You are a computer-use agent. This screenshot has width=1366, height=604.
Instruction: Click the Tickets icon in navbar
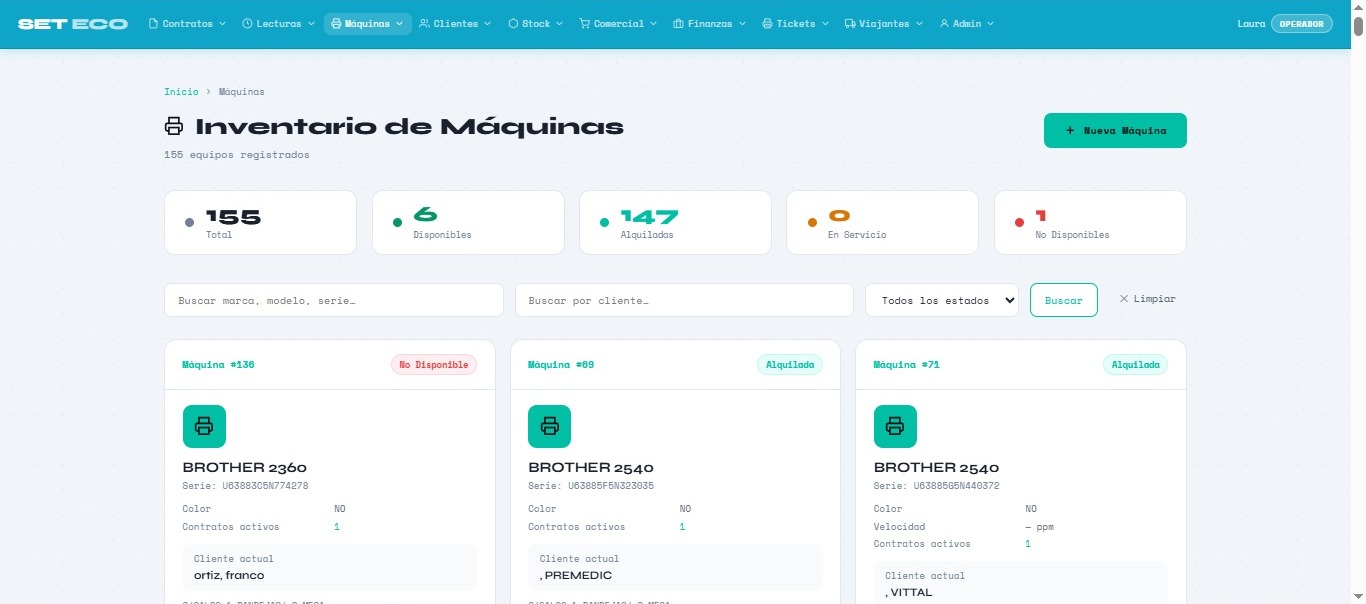[767, 23]
